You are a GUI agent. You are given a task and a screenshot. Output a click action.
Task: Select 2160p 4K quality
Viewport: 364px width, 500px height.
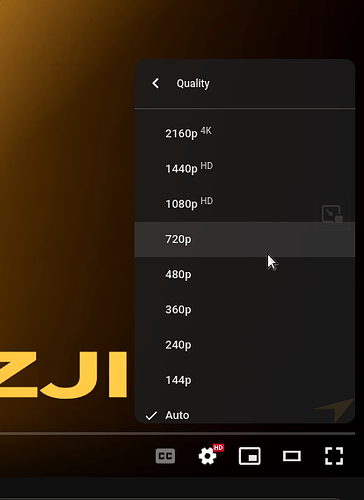(x=245, y=133)
